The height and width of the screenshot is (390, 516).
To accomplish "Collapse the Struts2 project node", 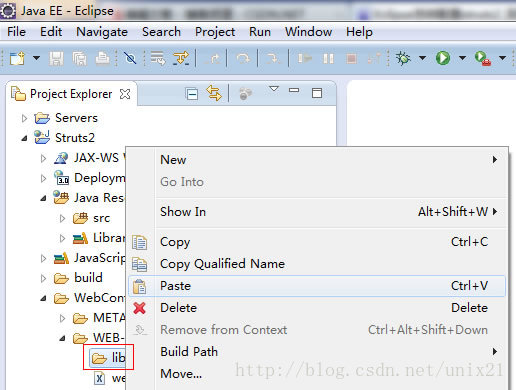I will tap(24, 138).
